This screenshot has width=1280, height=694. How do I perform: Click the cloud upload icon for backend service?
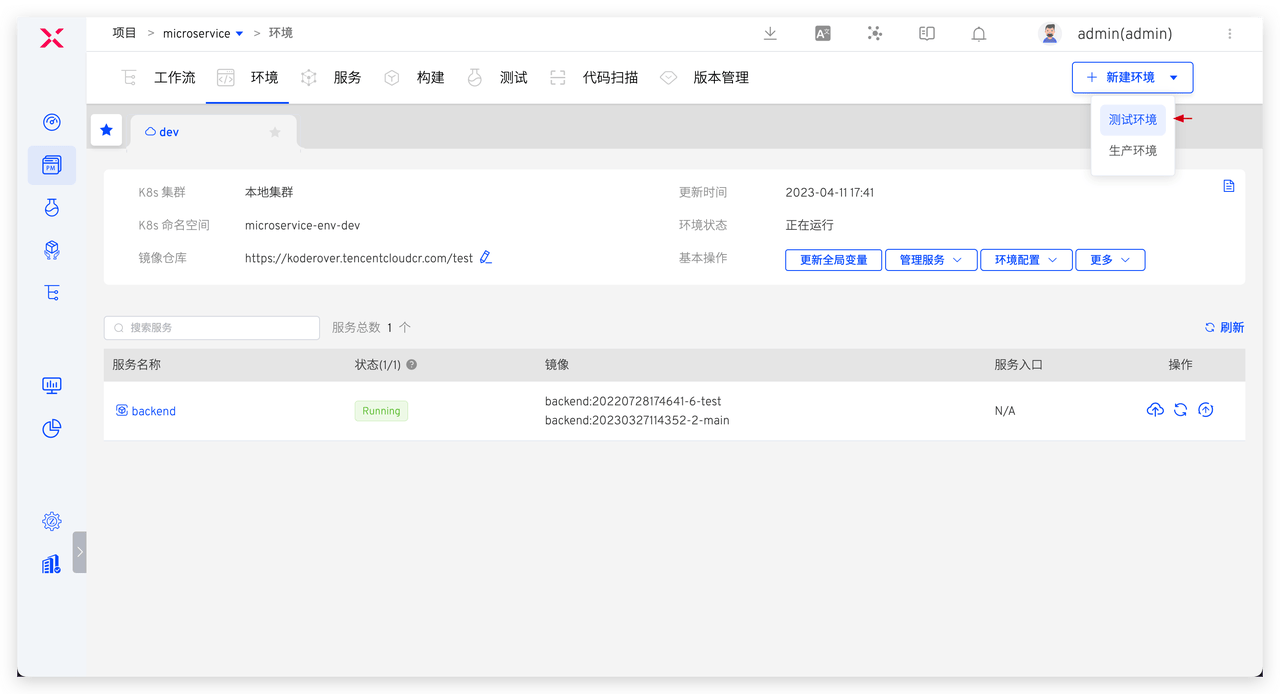(1155, 409)
